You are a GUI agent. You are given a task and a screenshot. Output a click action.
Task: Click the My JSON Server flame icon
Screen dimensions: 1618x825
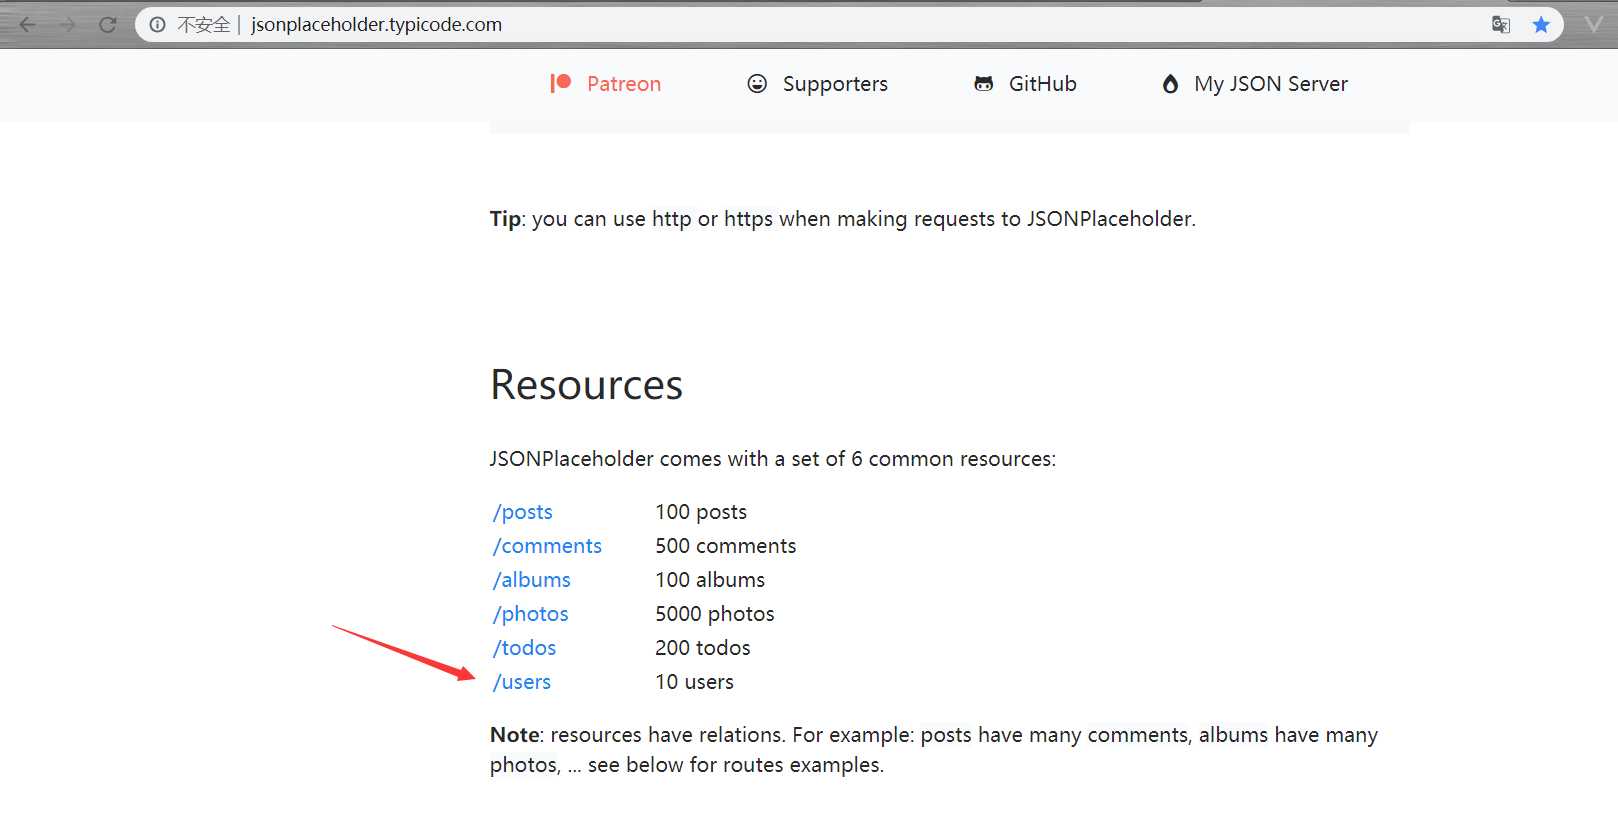(1170, 84)
